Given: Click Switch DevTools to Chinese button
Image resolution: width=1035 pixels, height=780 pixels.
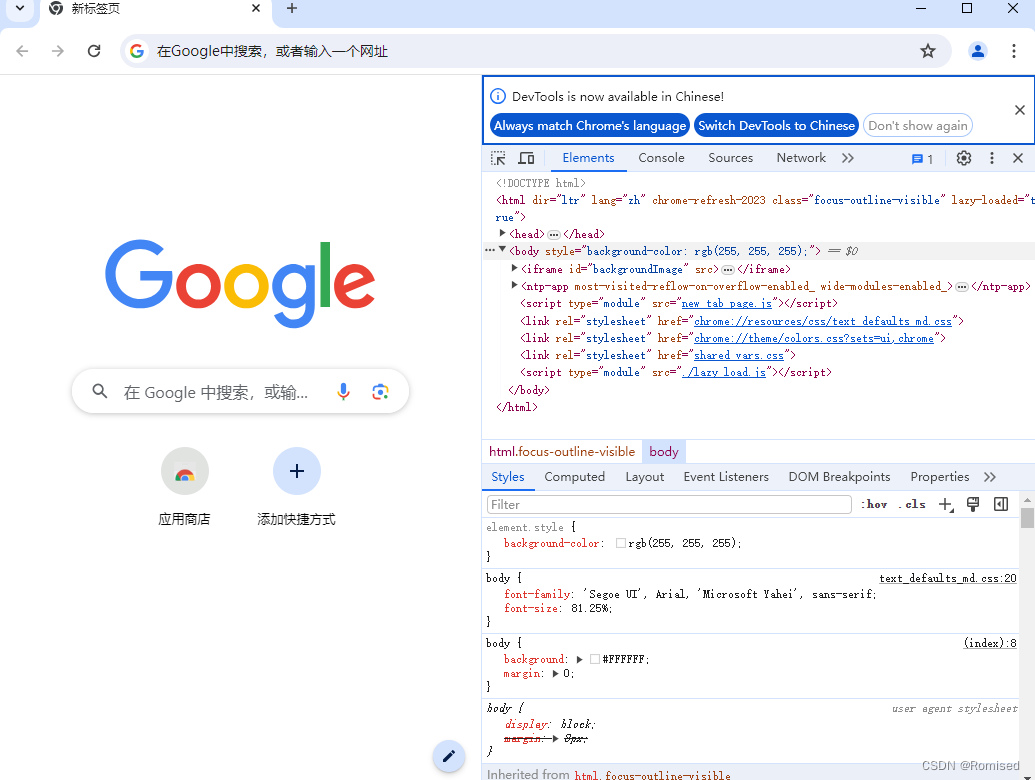Looking at the screenshot, I should coord(776,125).
